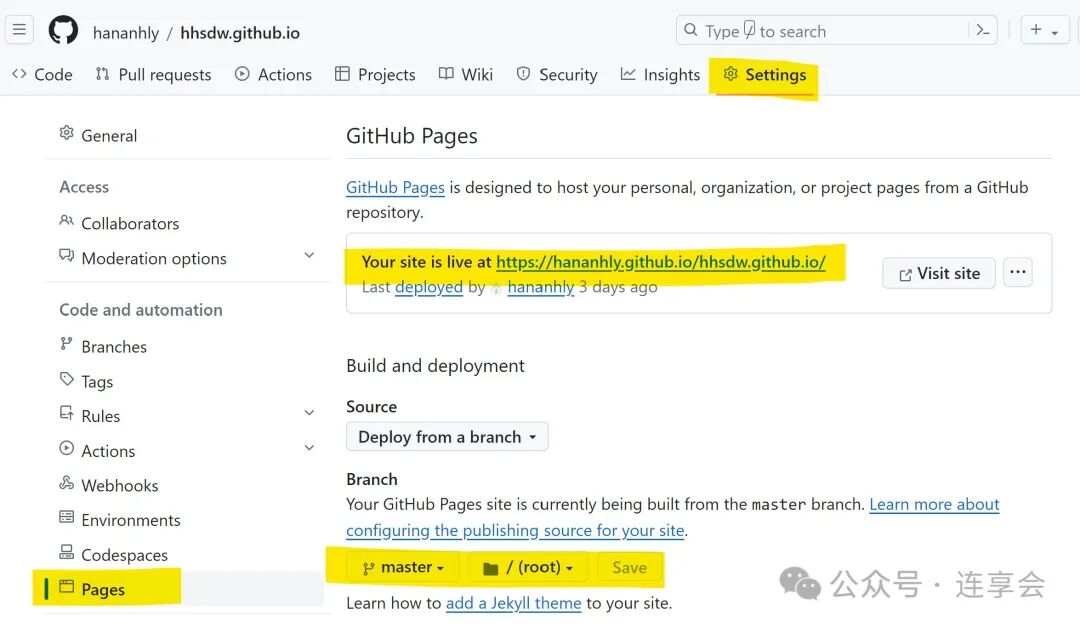Image resolution: width=1080 pixels, height=628 pixels.
Task: Click the rules icon beside Rules
Action: click(x=66, y=413)
